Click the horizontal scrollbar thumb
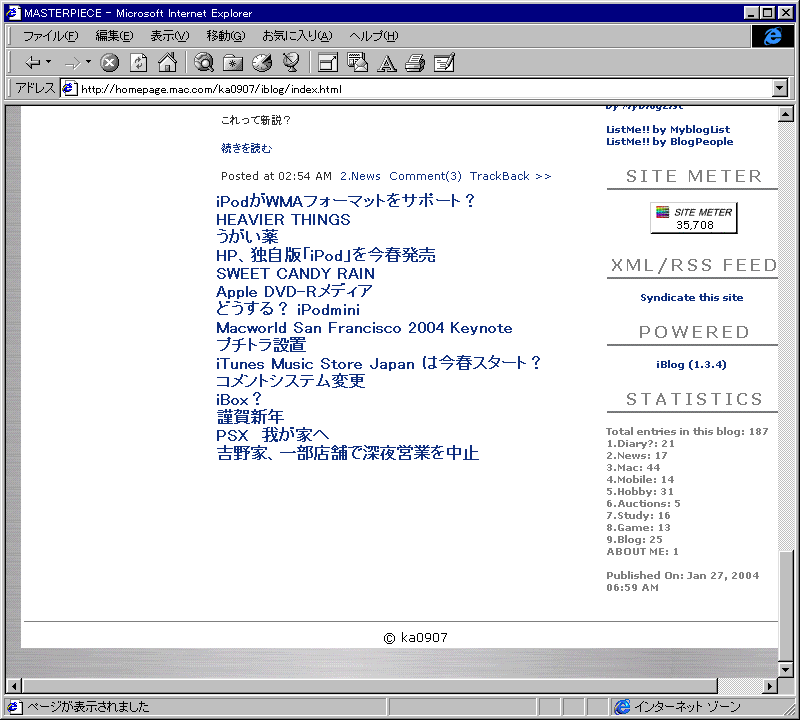Screen dimensions: 800x720 (x=369, y=686)
